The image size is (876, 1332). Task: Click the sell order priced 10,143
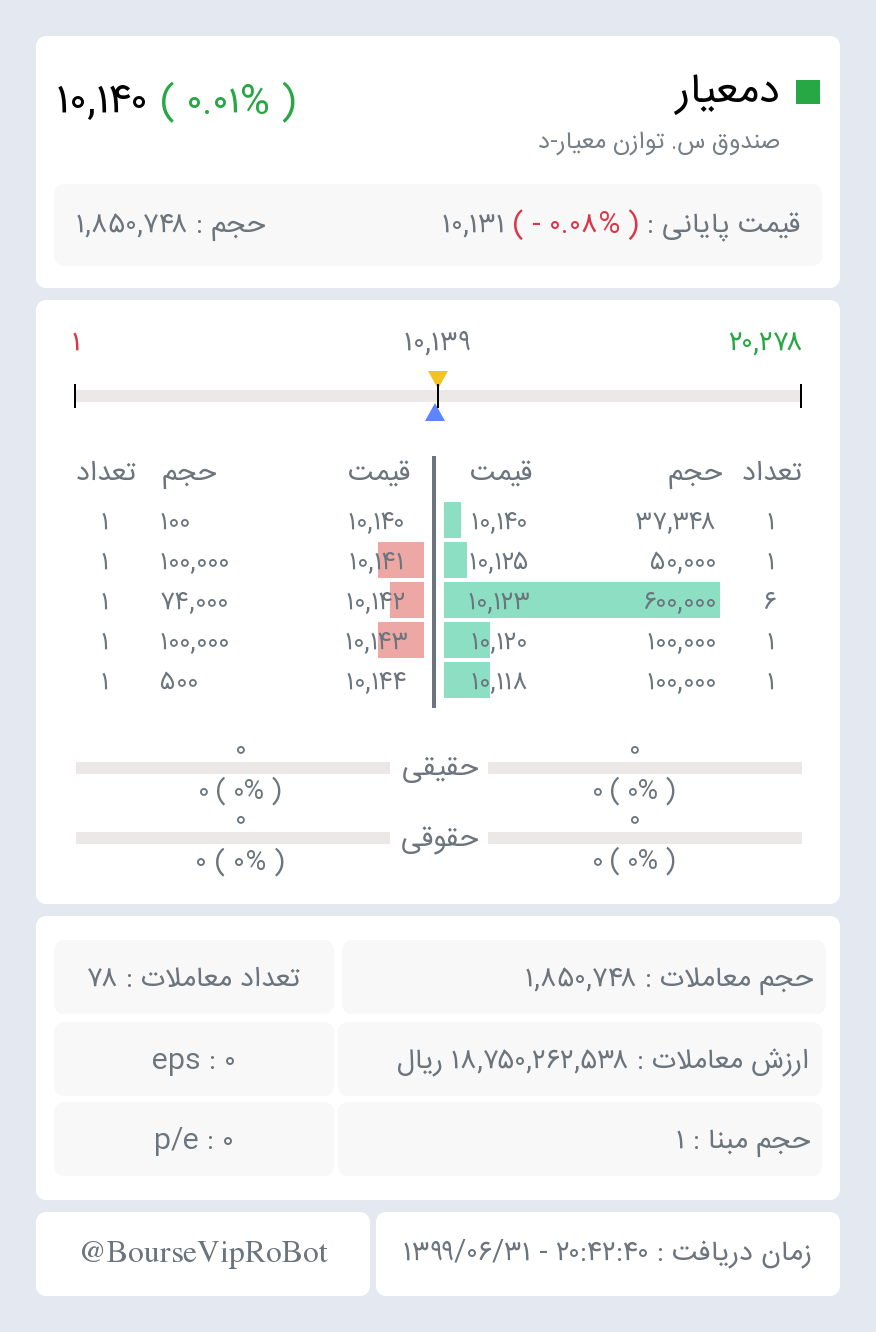click(x=251, y=641)
